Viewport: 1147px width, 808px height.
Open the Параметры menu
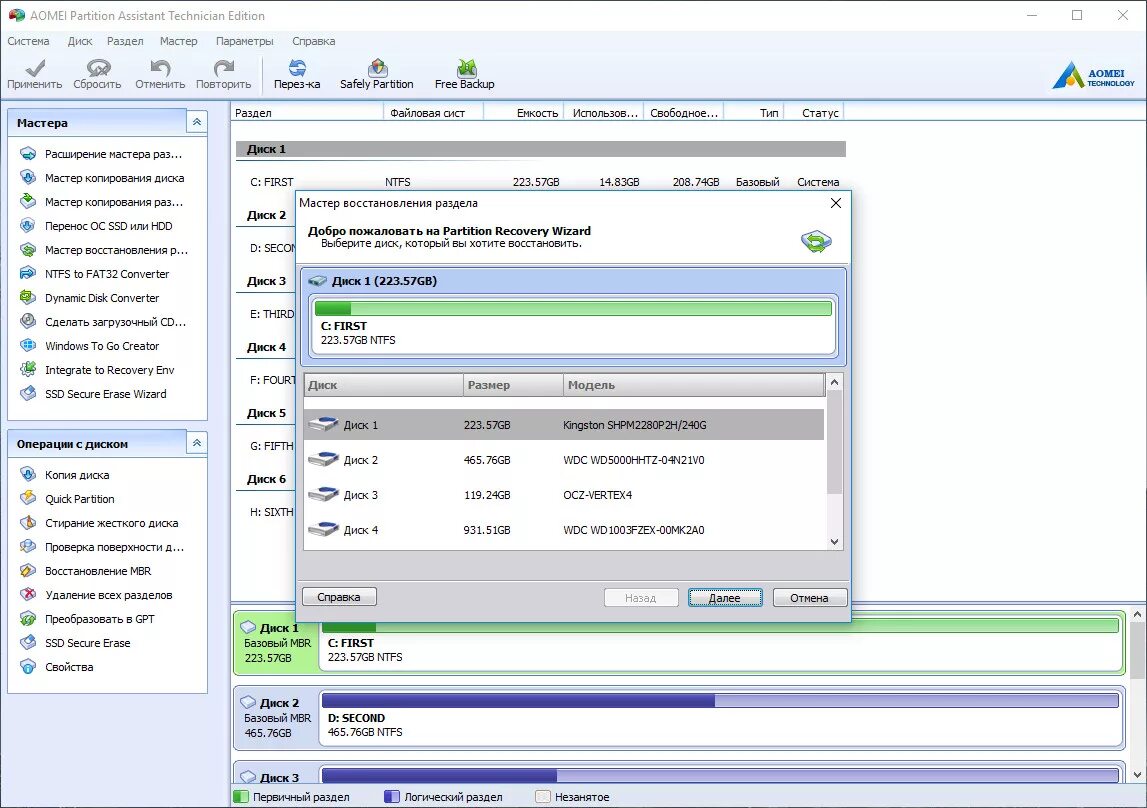pos(244,41)
